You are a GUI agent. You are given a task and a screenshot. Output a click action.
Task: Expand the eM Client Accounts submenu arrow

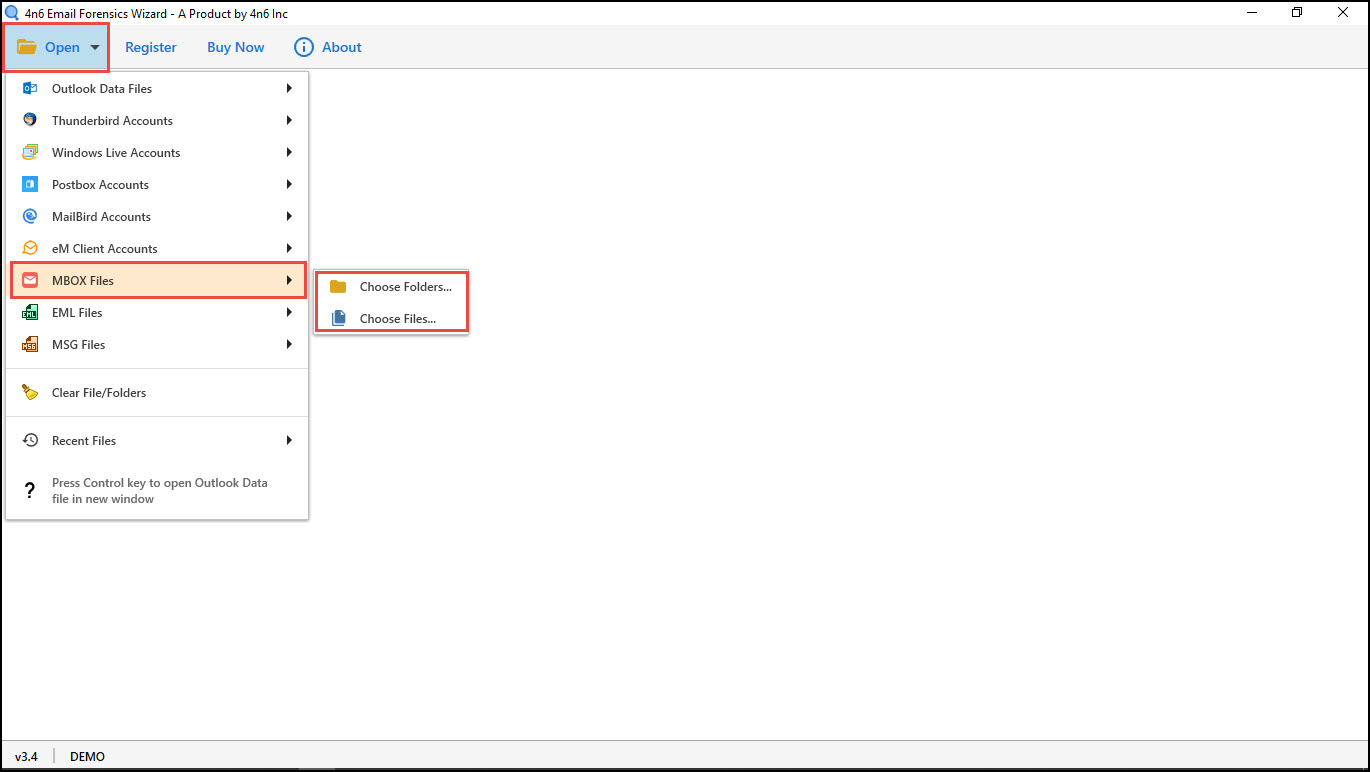289,248
